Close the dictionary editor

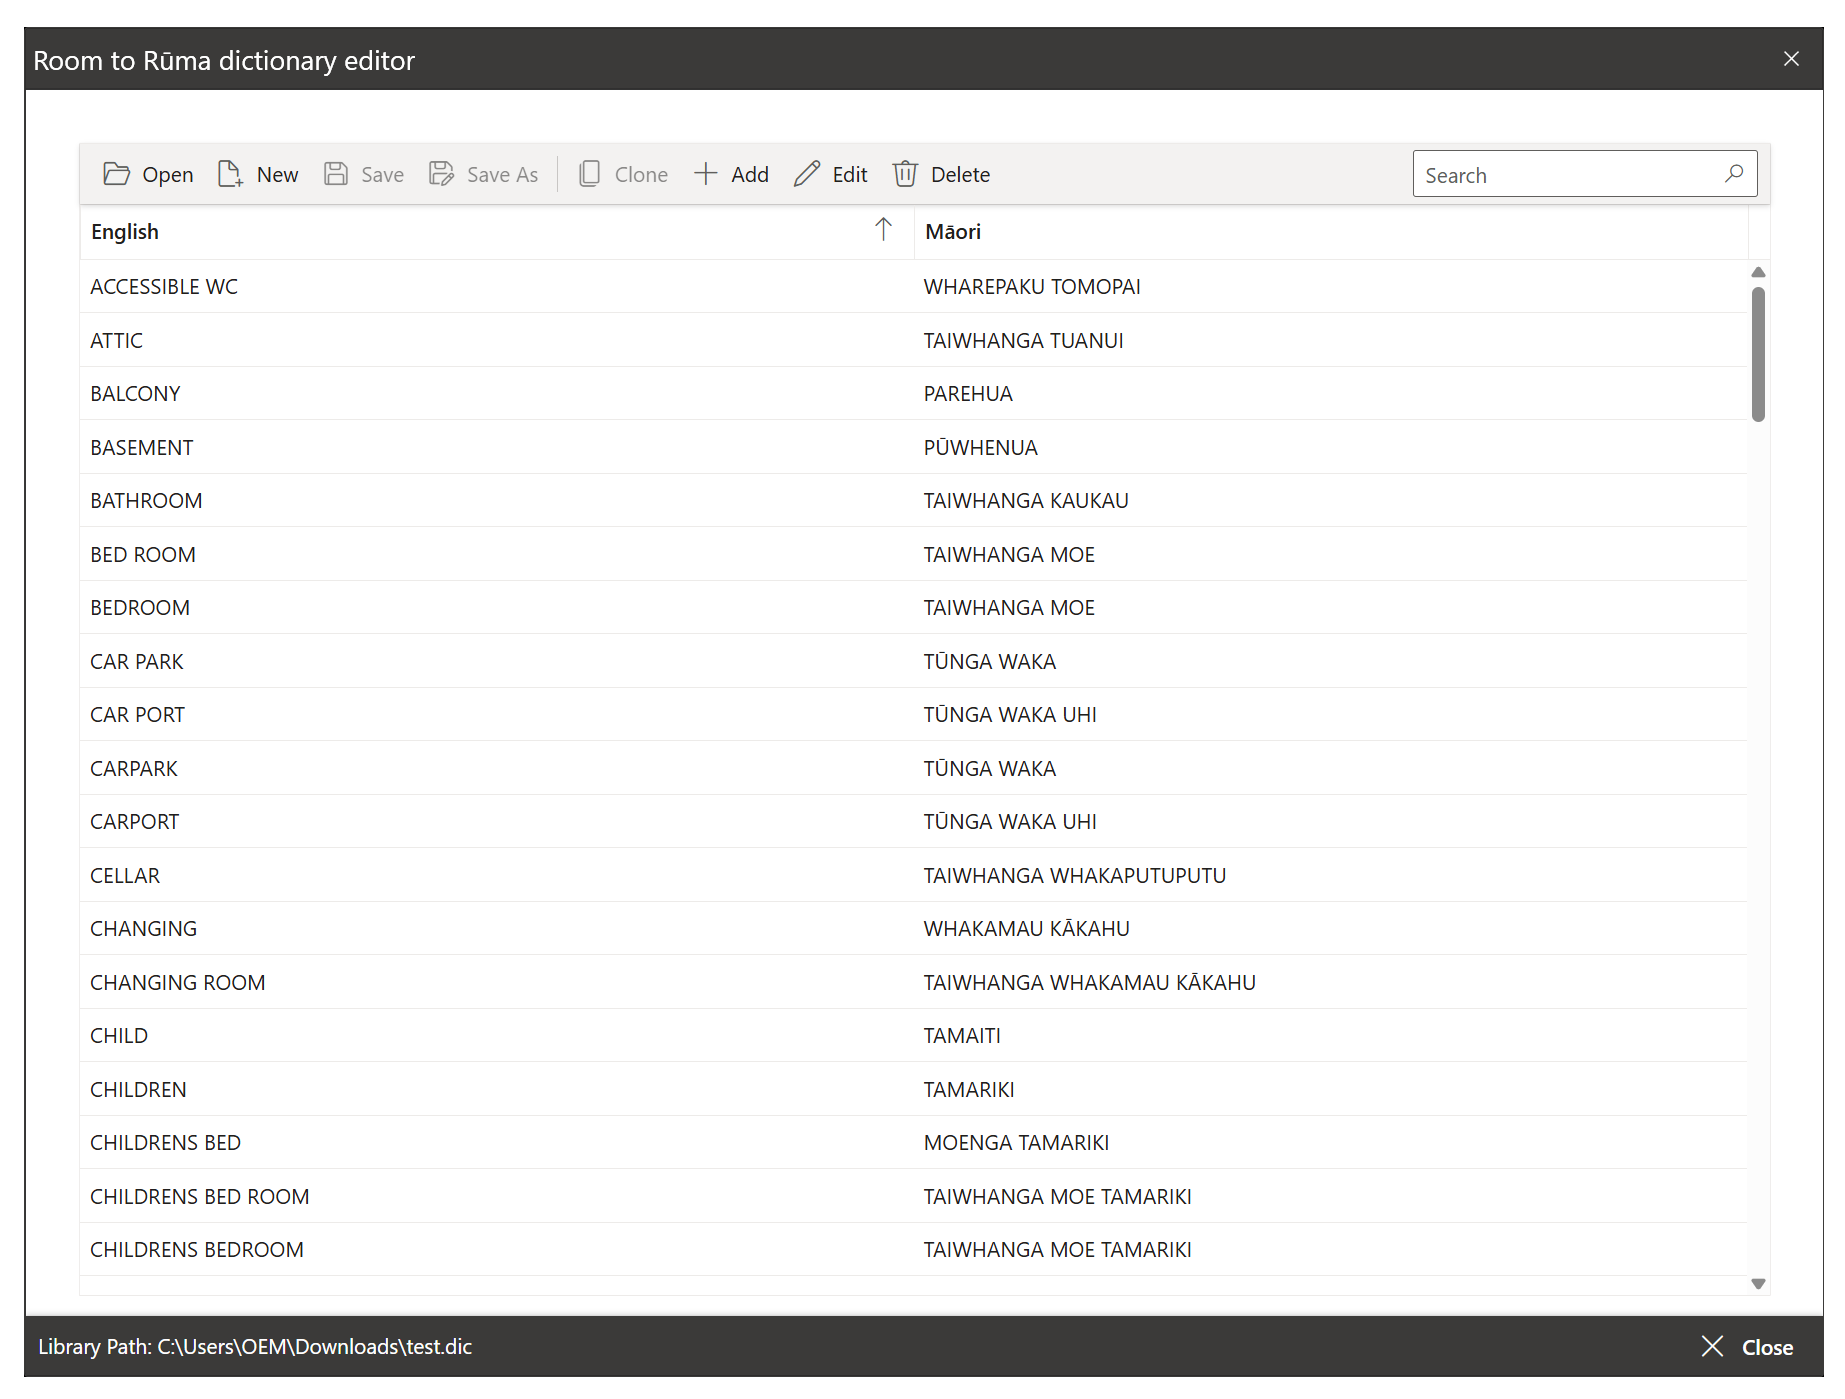click(x=1790, y=58)
